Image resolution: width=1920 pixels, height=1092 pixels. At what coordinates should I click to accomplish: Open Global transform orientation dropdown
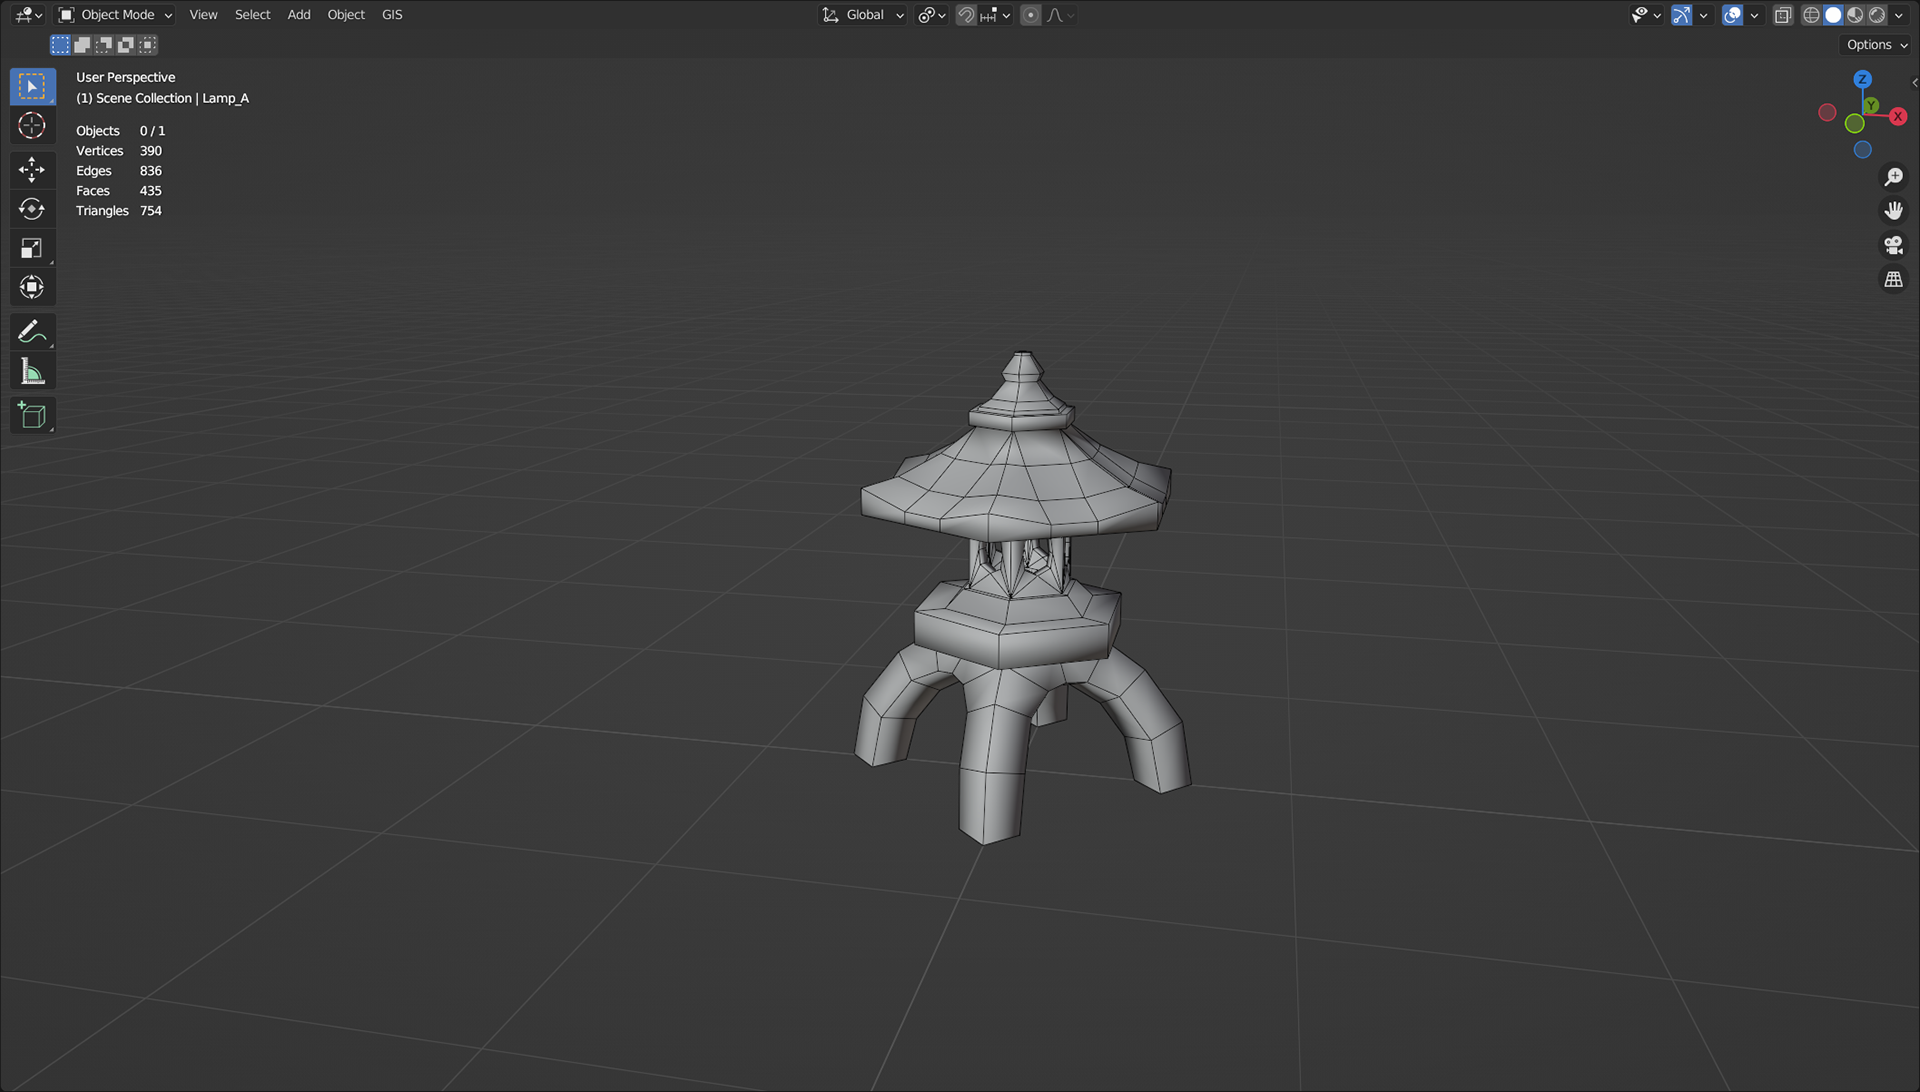864,15
